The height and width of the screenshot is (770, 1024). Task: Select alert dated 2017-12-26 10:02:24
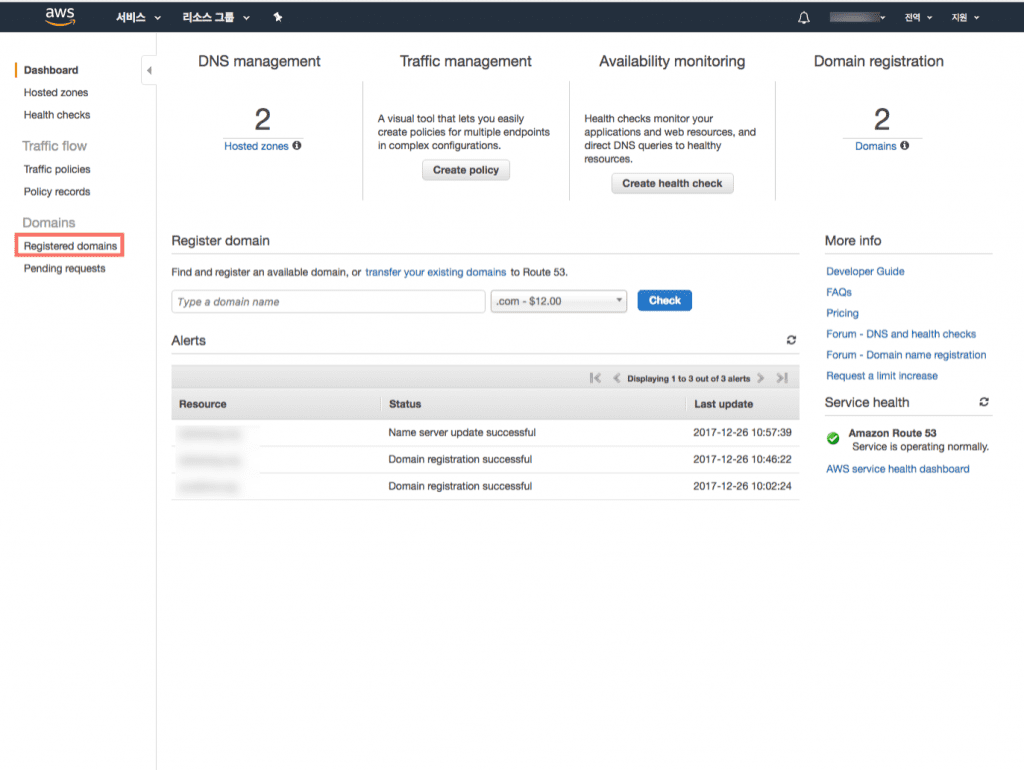(485, 486)
